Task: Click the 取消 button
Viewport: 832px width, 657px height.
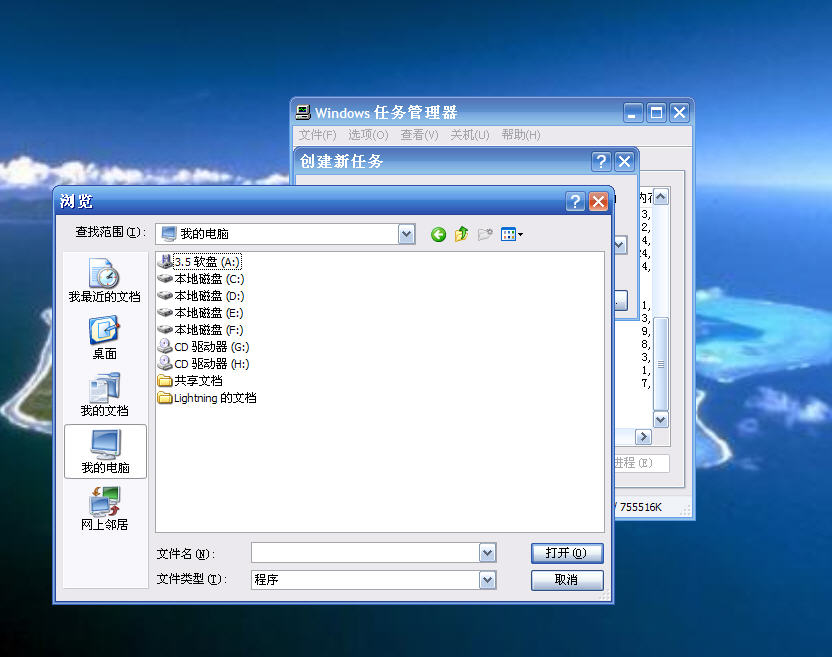Action: [x=567, y=580]
